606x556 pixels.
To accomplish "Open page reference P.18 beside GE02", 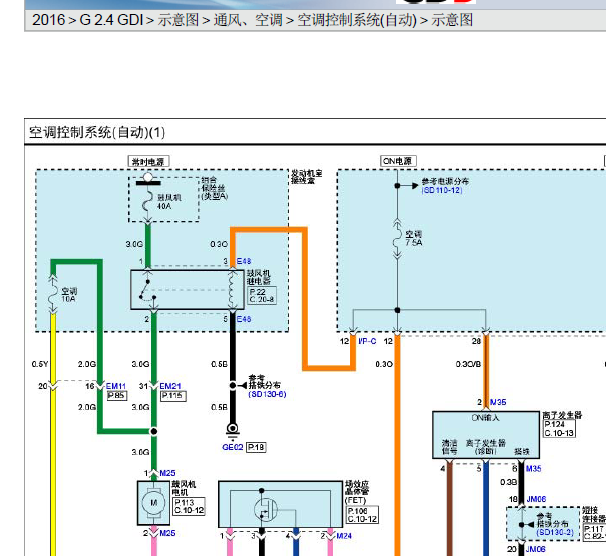I will click(256, 447).
